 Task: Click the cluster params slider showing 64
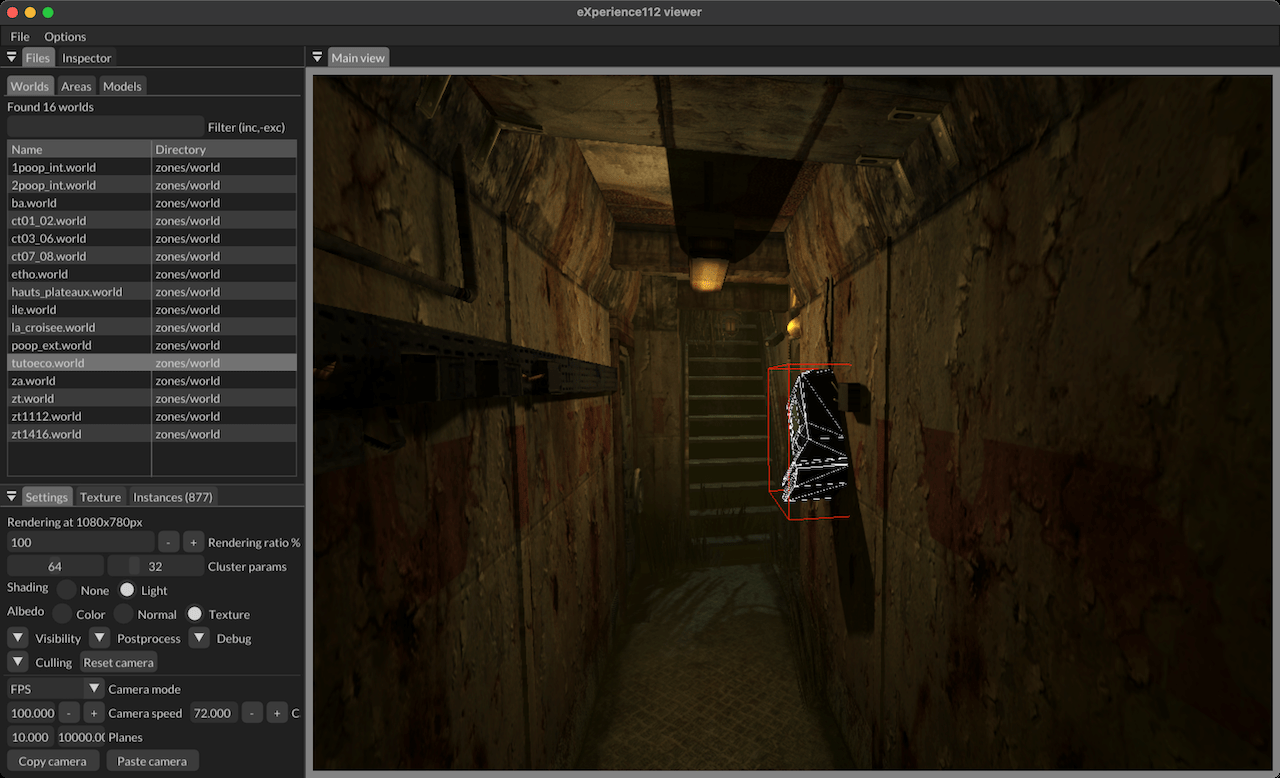55,566
